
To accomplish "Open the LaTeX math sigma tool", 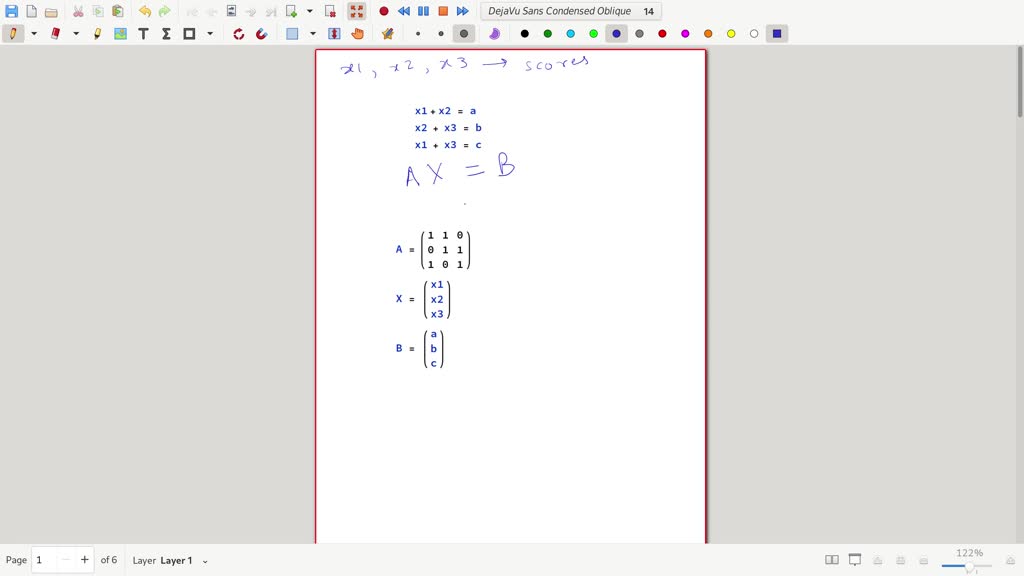I will 166,33.
